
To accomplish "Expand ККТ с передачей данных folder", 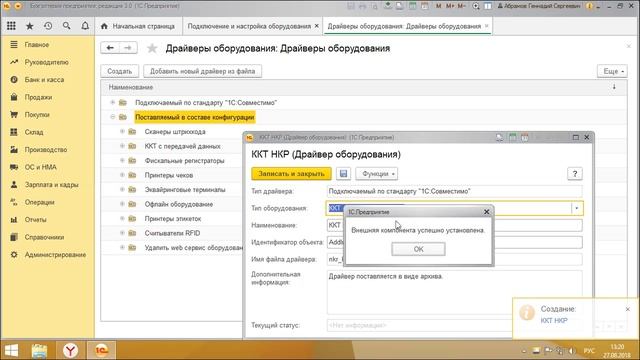I will 122,146.
